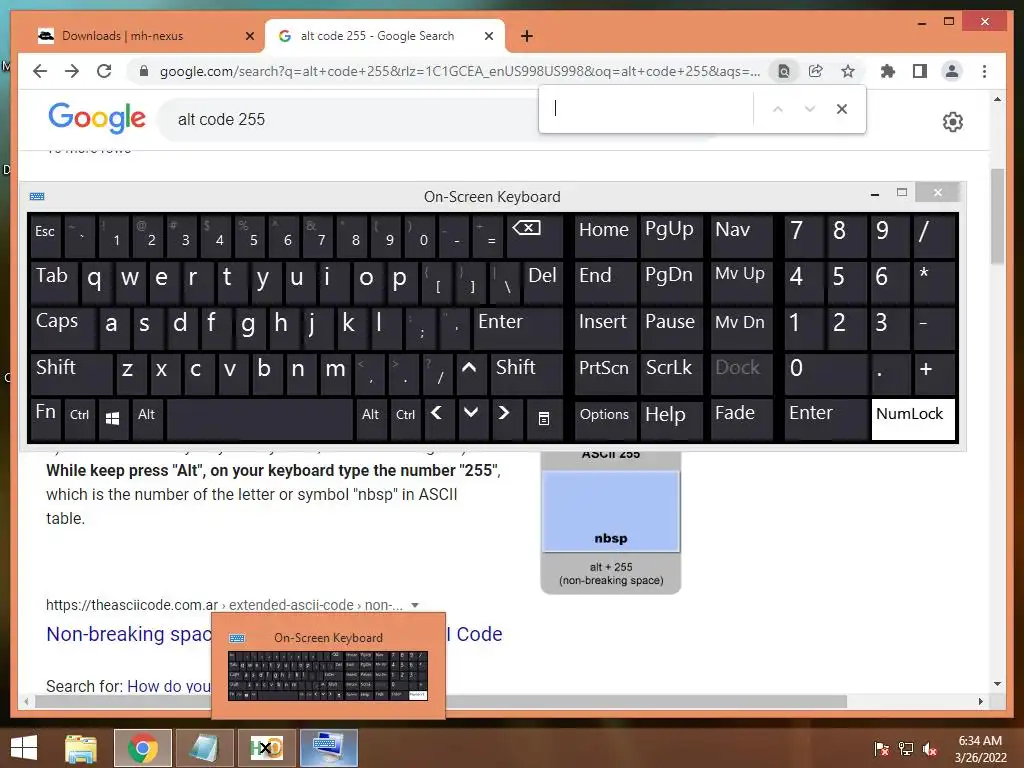Click the Chrome address bar URL

(460, 71)
